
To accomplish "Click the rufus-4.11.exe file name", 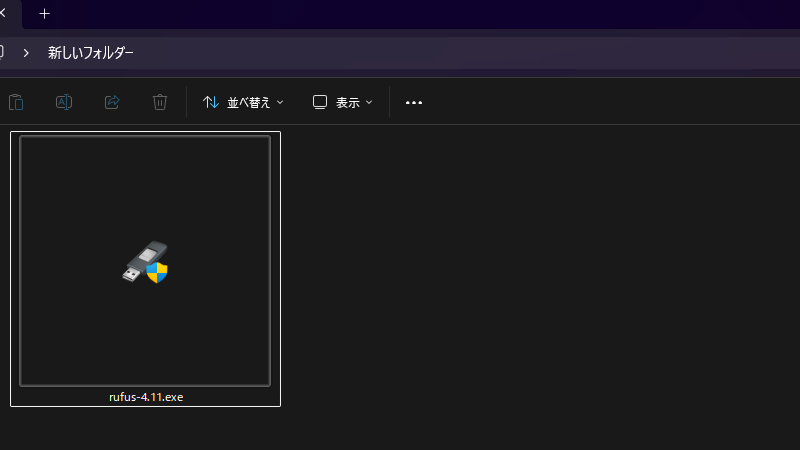I will pyautogui.click(x=146, y=397).
